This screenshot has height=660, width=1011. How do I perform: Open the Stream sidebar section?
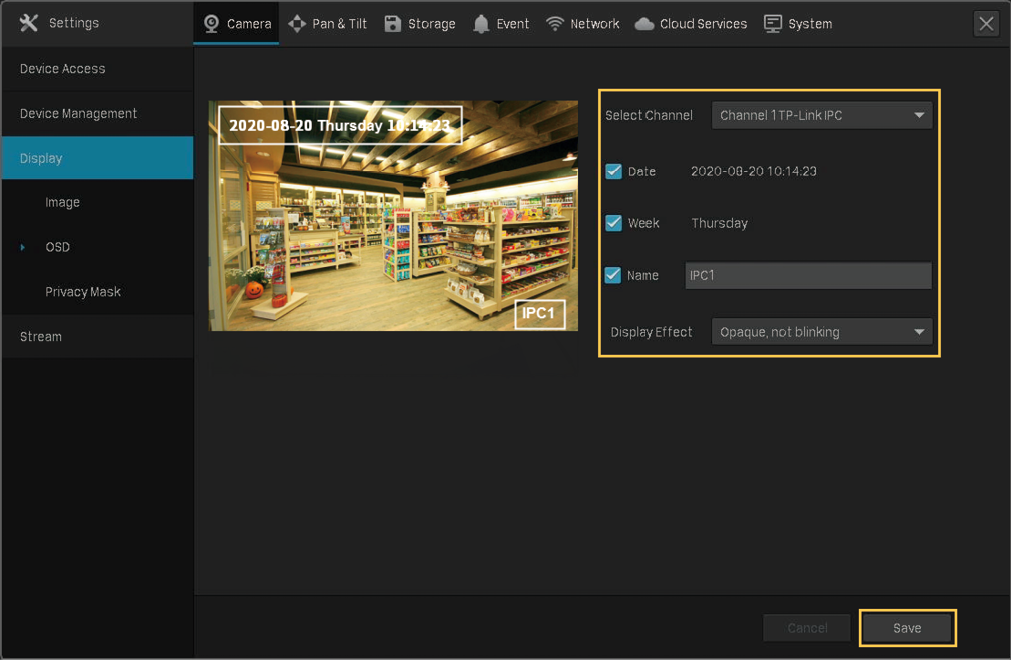(x=97, y=336)
